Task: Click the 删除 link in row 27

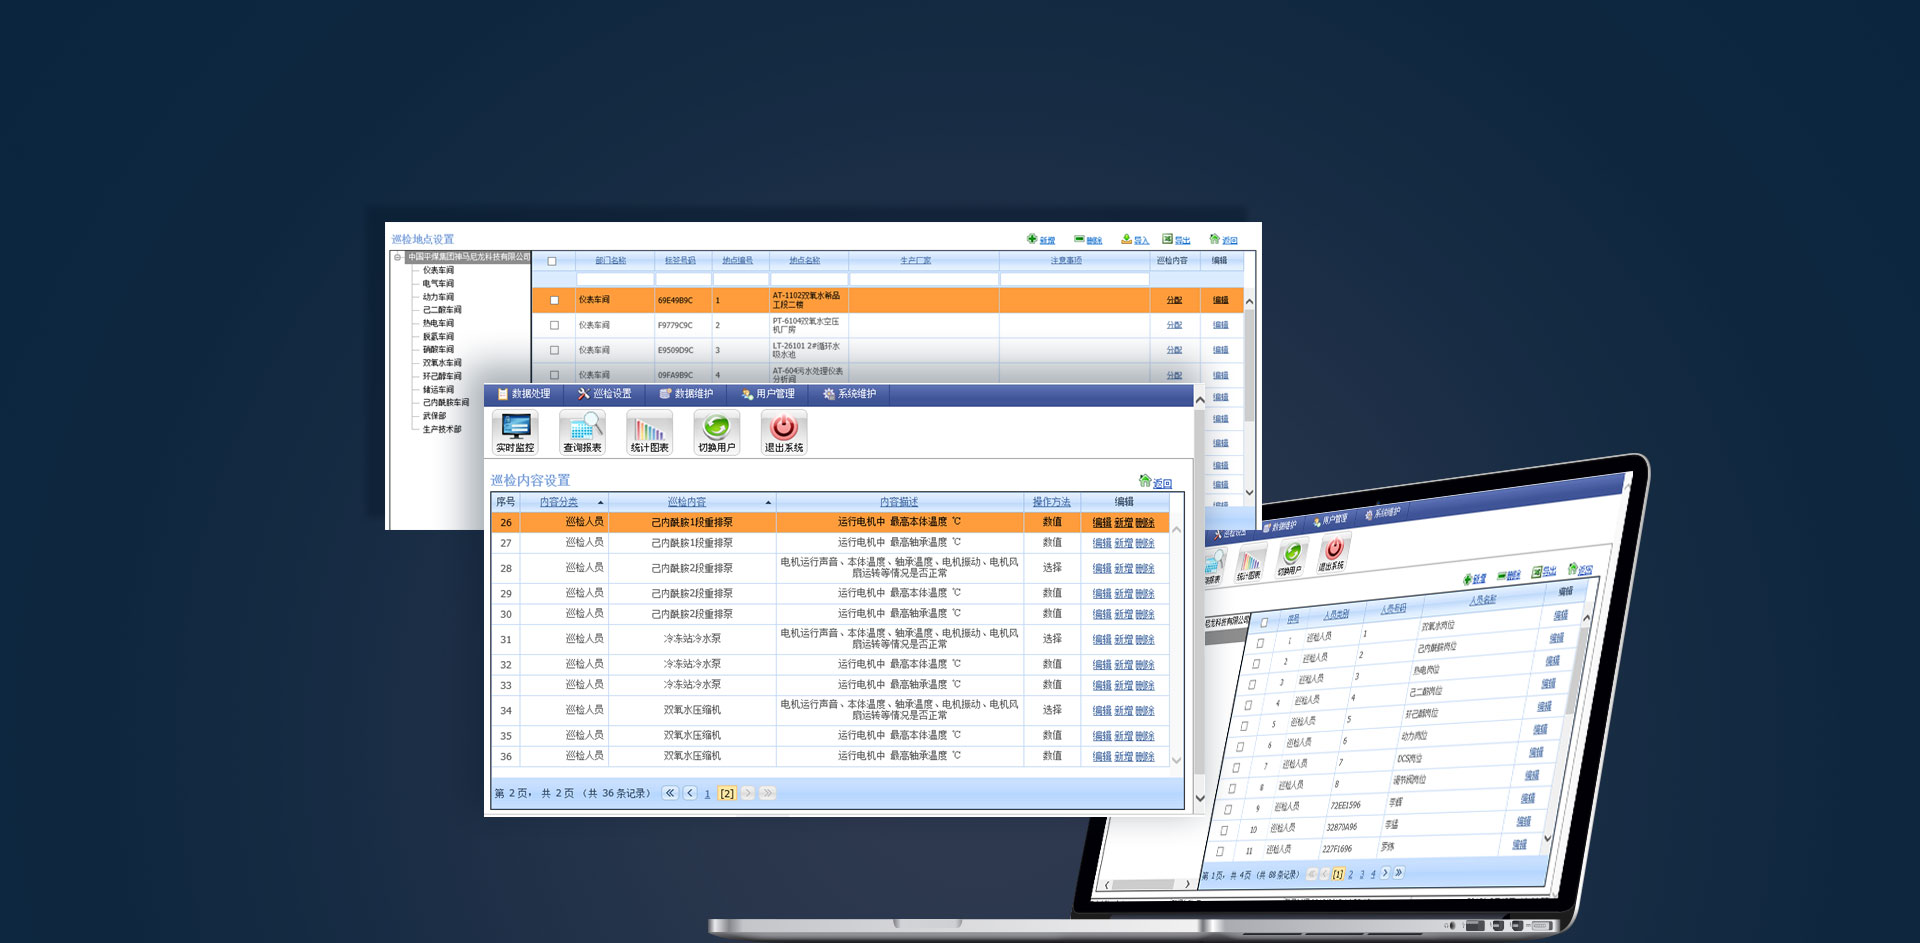Action: [x=1145, y=543]
